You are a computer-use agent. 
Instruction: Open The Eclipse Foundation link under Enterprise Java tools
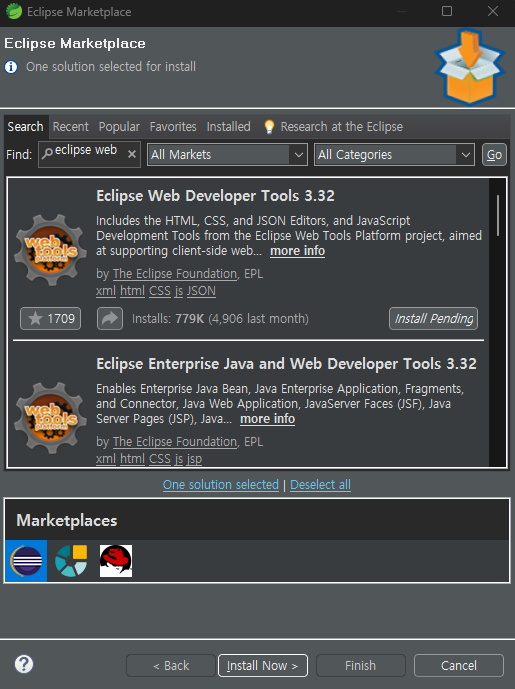175,441
